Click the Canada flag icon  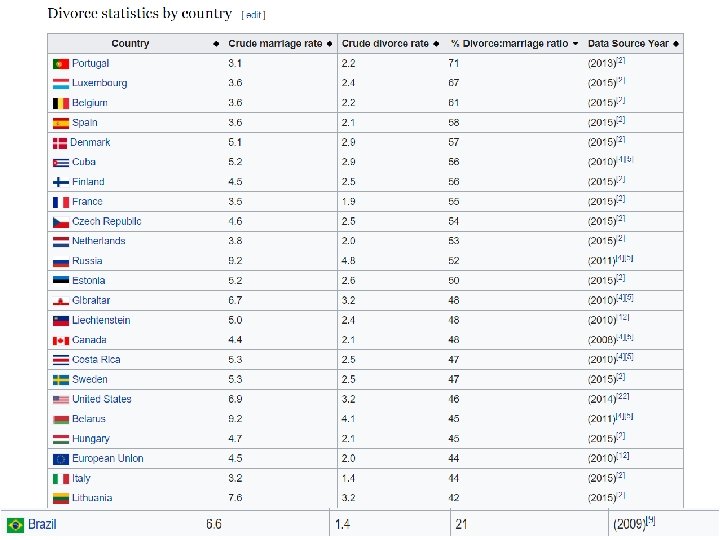coord(60,340)
